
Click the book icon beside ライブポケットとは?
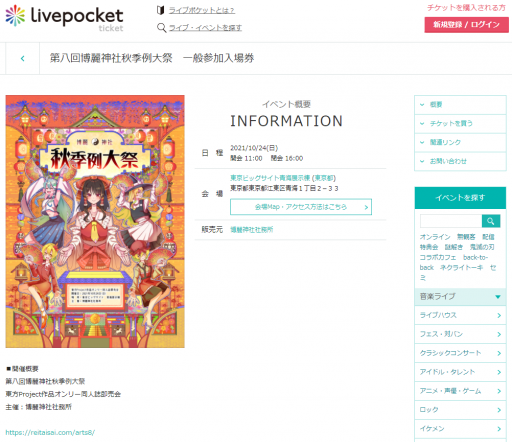[x=161, y=10]
